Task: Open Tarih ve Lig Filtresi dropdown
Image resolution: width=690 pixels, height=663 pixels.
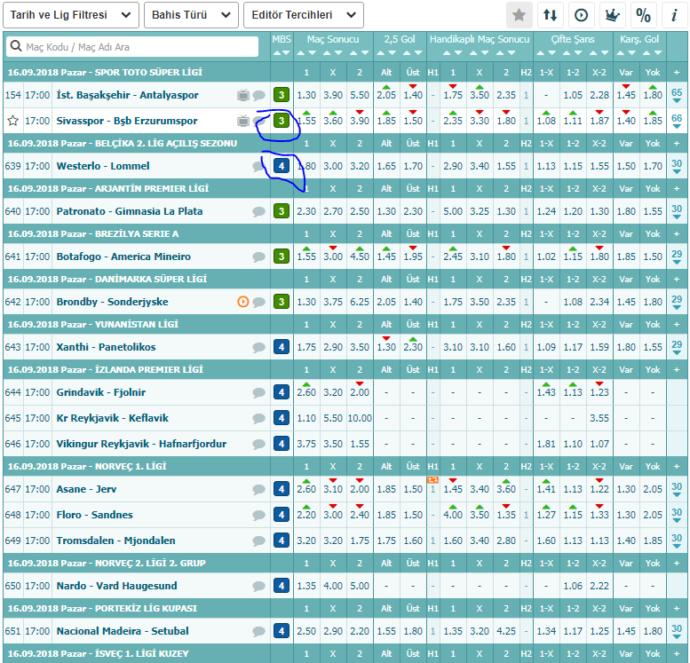Action: tap(71, 15)
